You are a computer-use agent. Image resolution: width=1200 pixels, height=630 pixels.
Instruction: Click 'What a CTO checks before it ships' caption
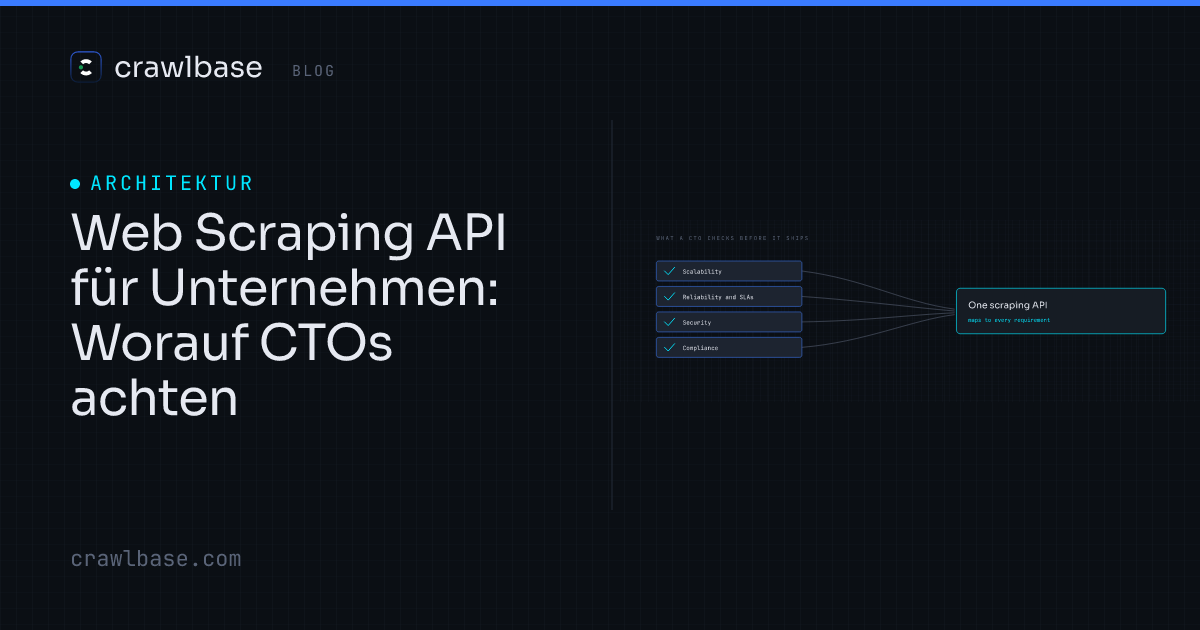pyautogui.click(x=732, y=238)
